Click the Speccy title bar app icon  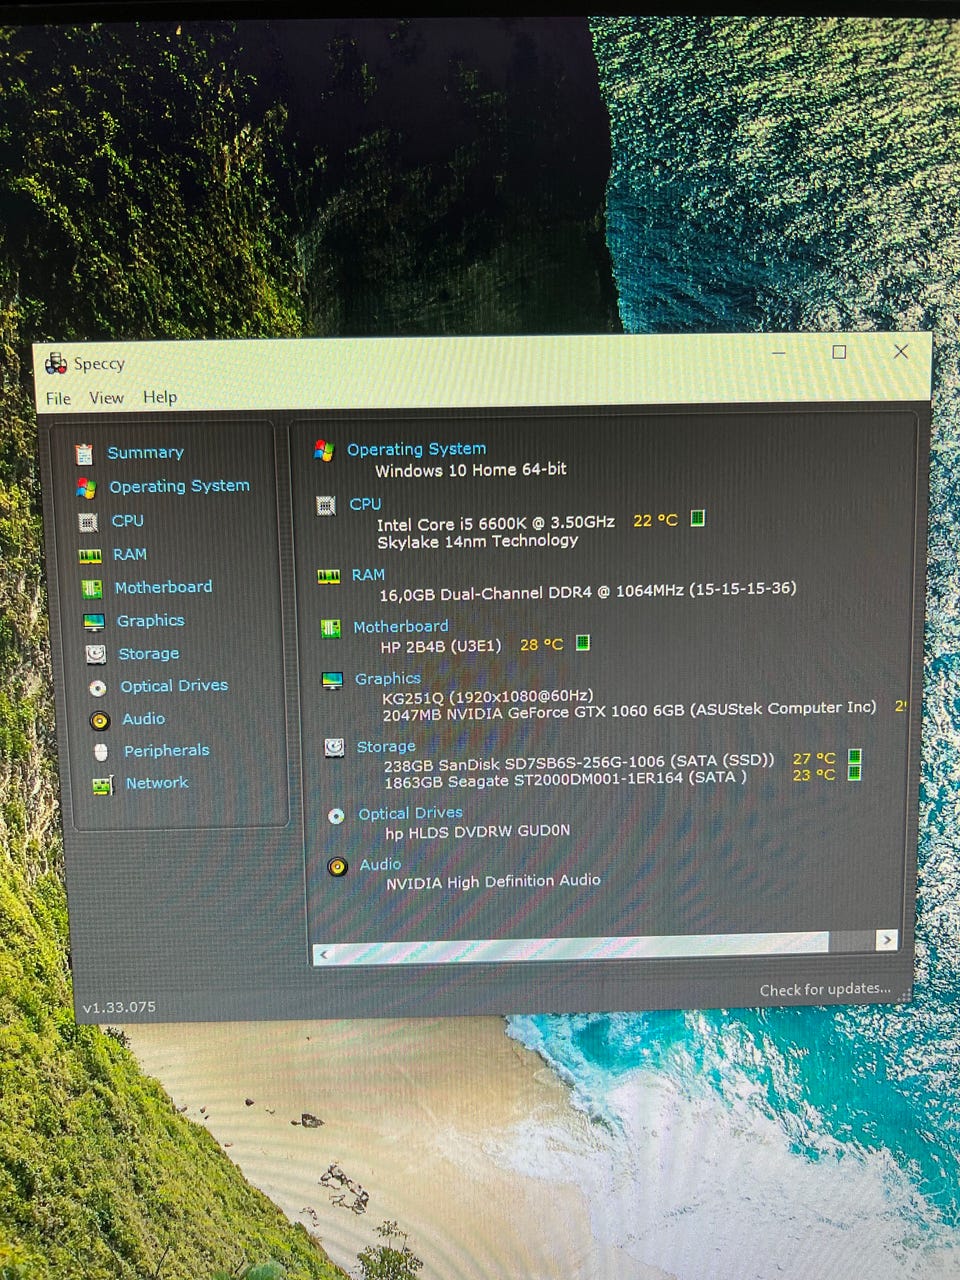point(56,363)
